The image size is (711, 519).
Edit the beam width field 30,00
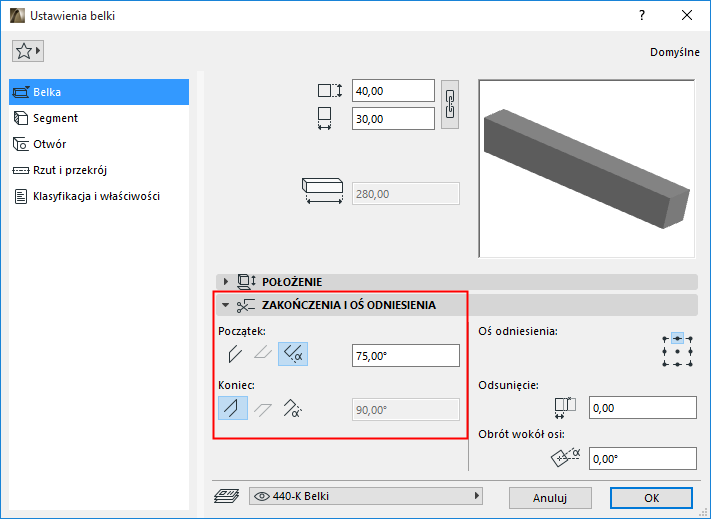click(393, 119)
